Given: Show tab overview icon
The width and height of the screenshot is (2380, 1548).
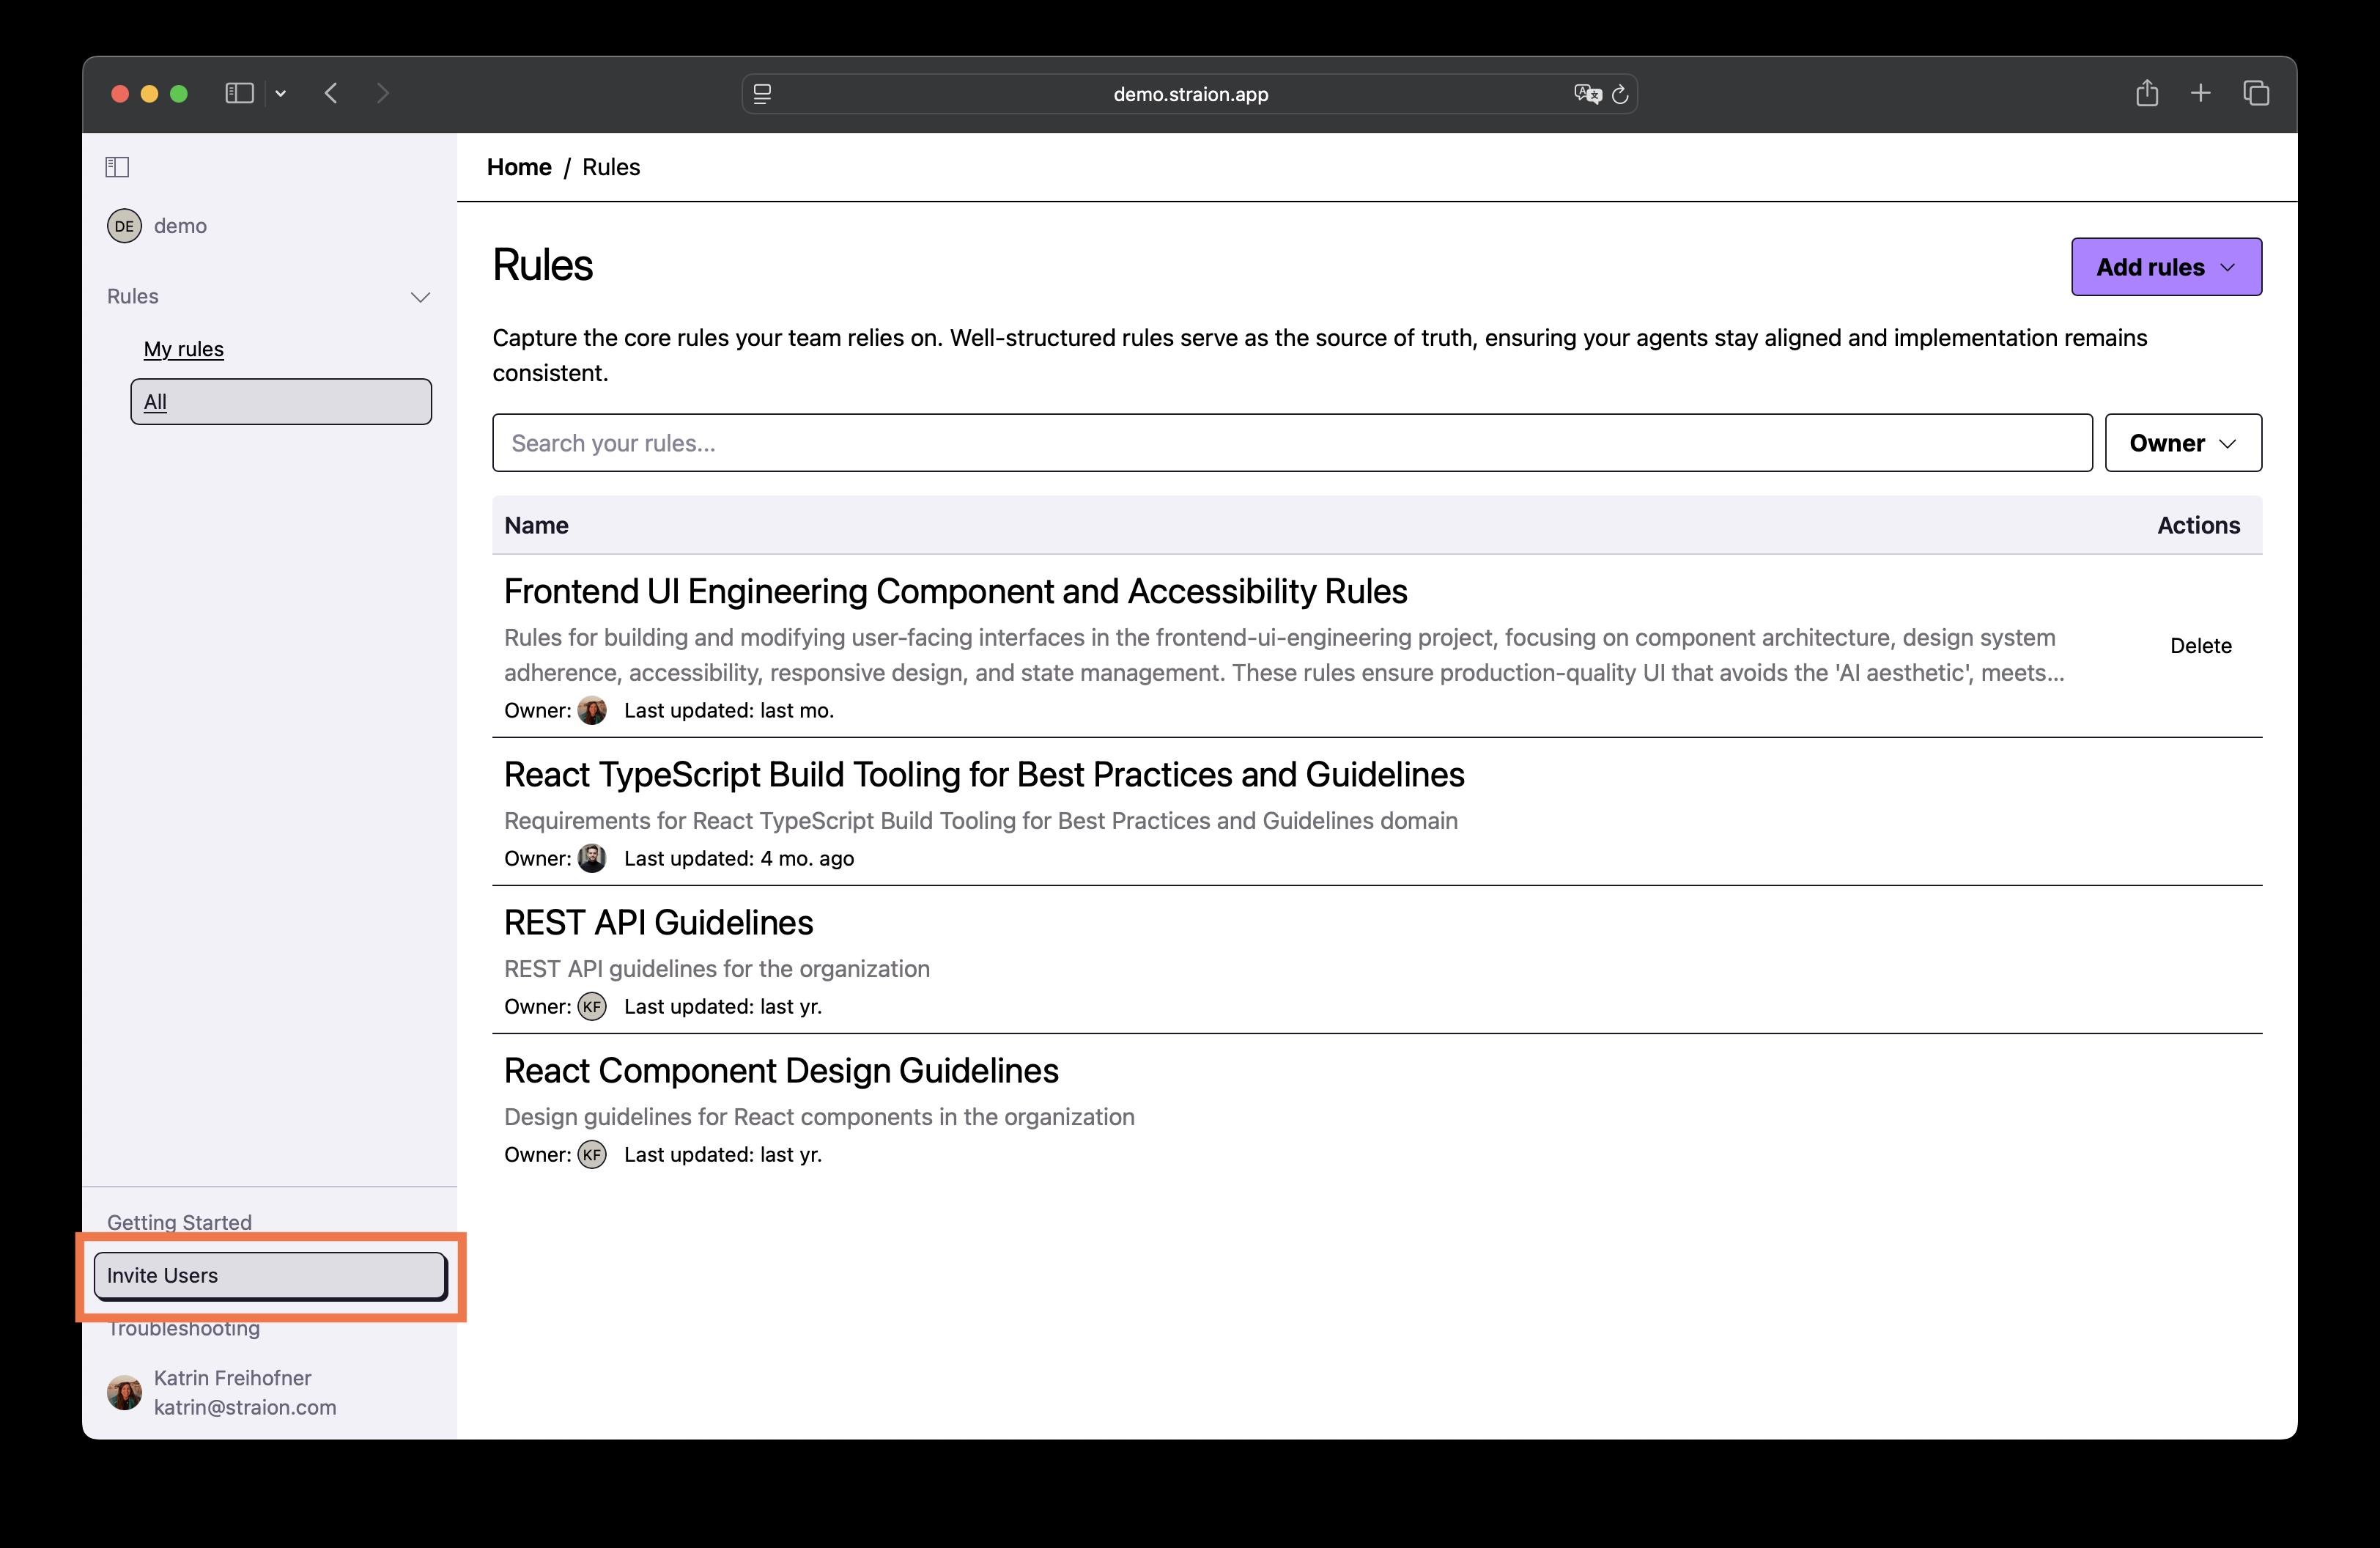Looking at the screenshot, I should point(2256,93).
